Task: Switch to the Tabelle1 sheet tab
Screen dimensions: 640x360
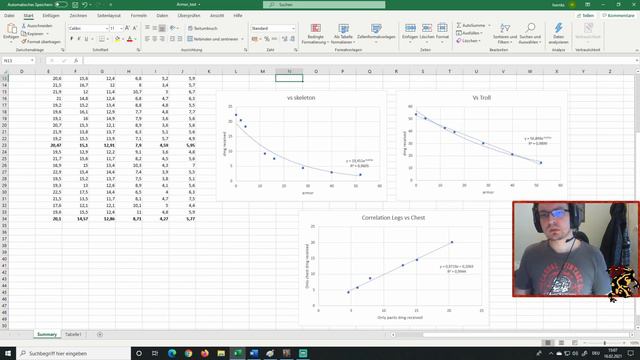Action: tap(73, 334)
